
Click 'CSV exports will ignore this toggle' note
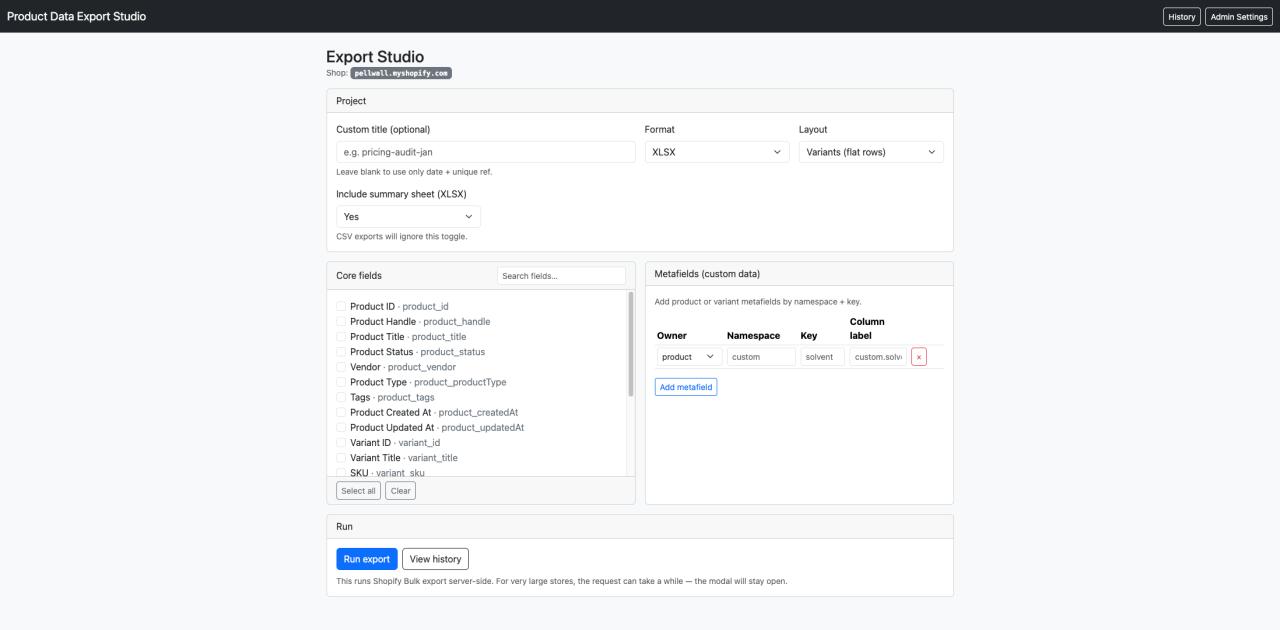pyautogui.click(x=401, y=237)
